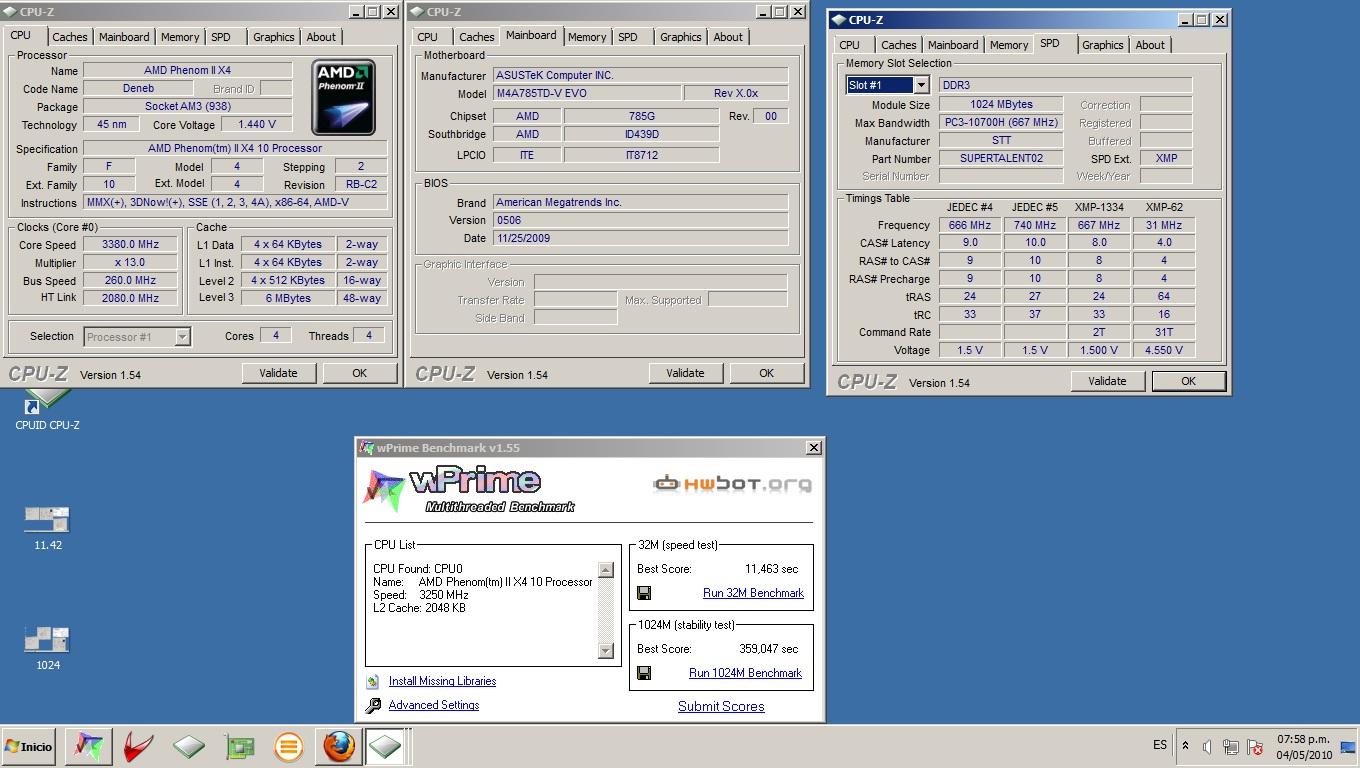Click the AMD Phenom II processor logo
This screenshot has height=768, width=1360.
pyautogui.click(x=343, y=97)
